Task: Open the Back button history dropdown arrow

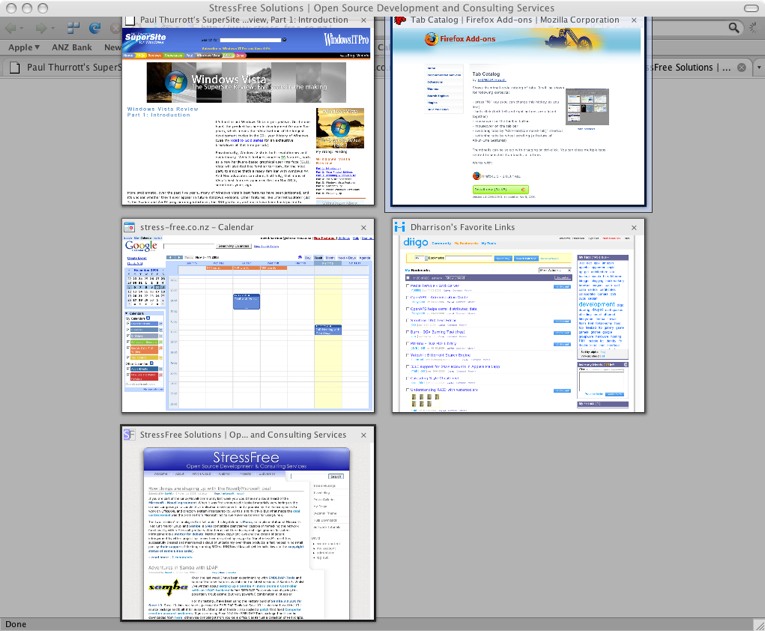Action: pyautogui.click(x=23, y=28)
